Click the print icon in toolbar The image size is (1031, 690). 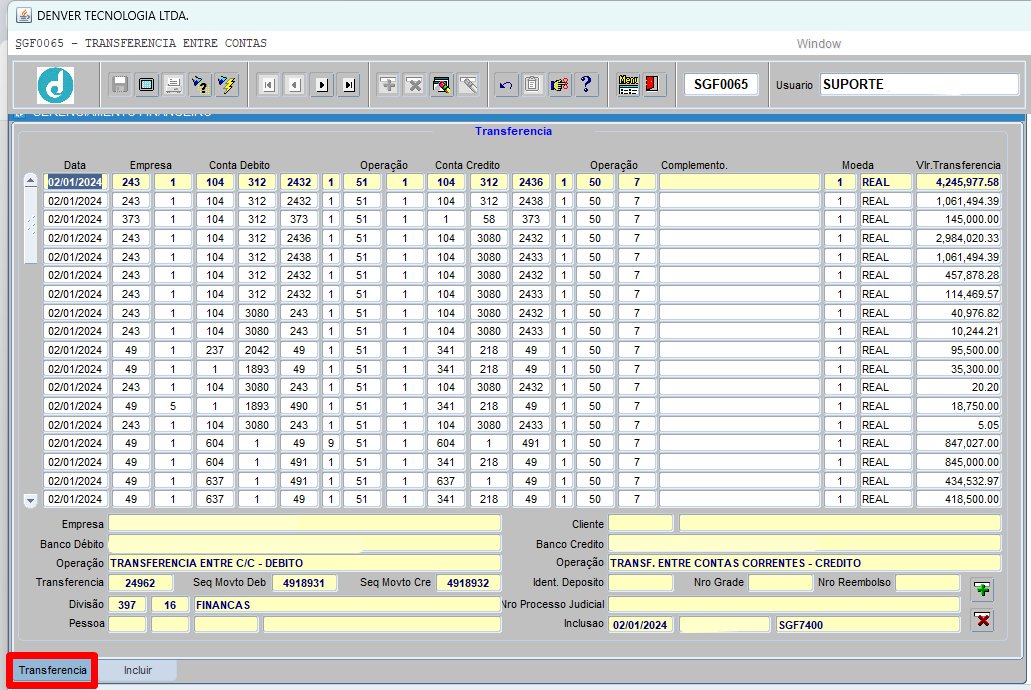(x=174, y=85)
